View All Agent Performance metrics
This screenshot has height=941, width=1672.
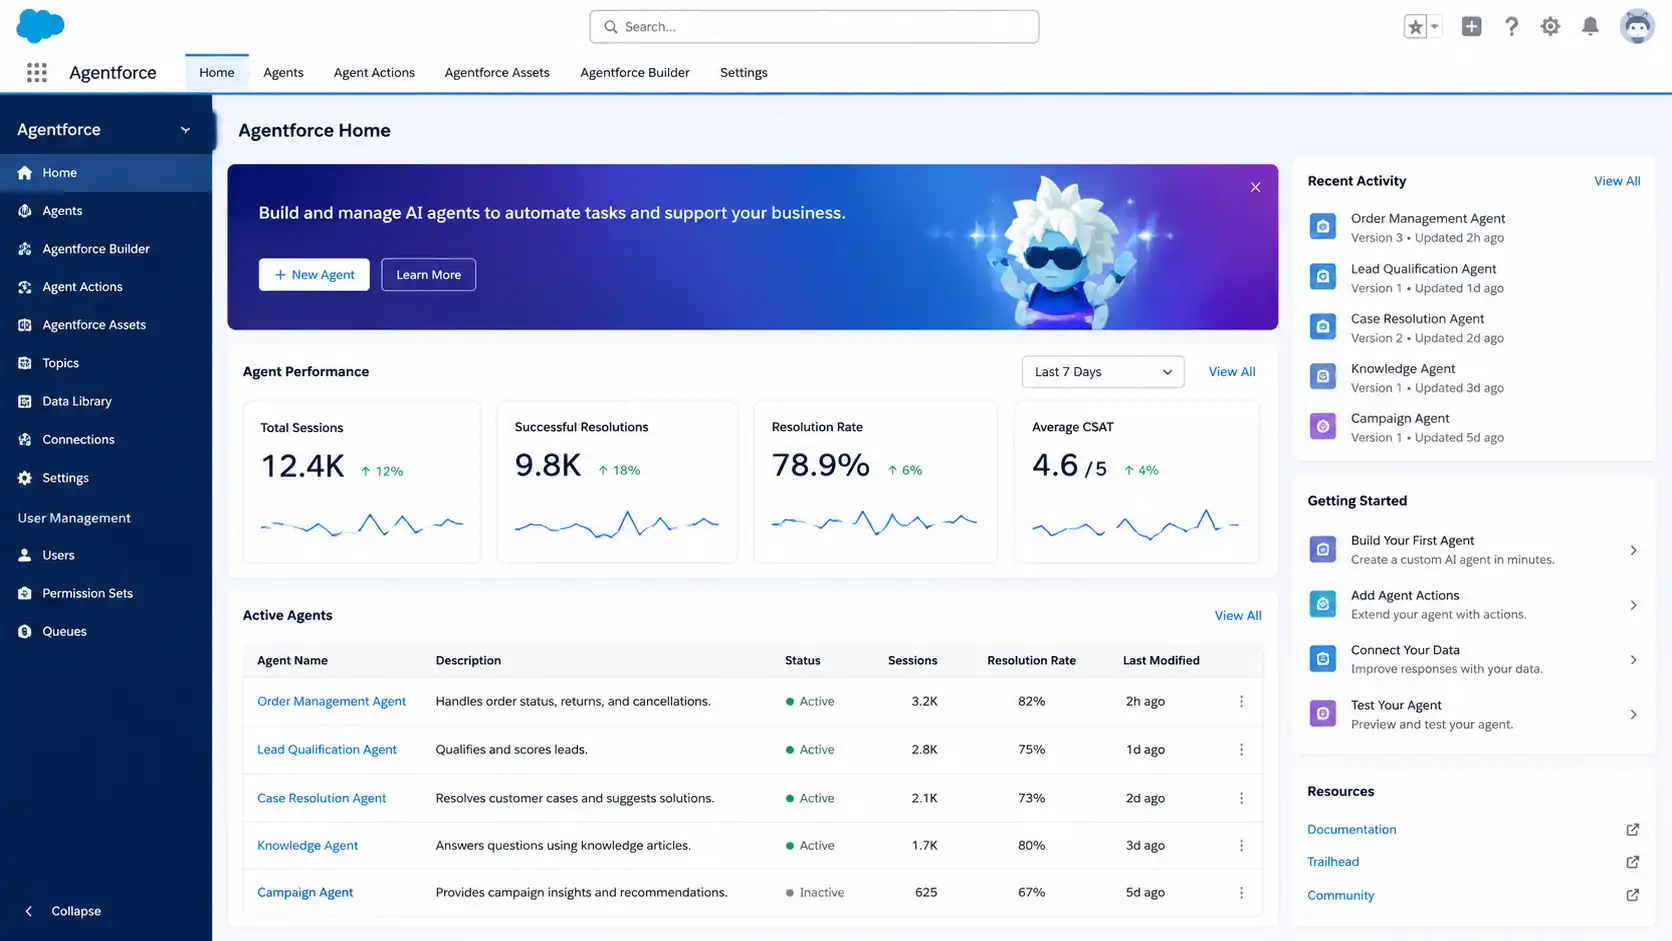coord(1232,372)
